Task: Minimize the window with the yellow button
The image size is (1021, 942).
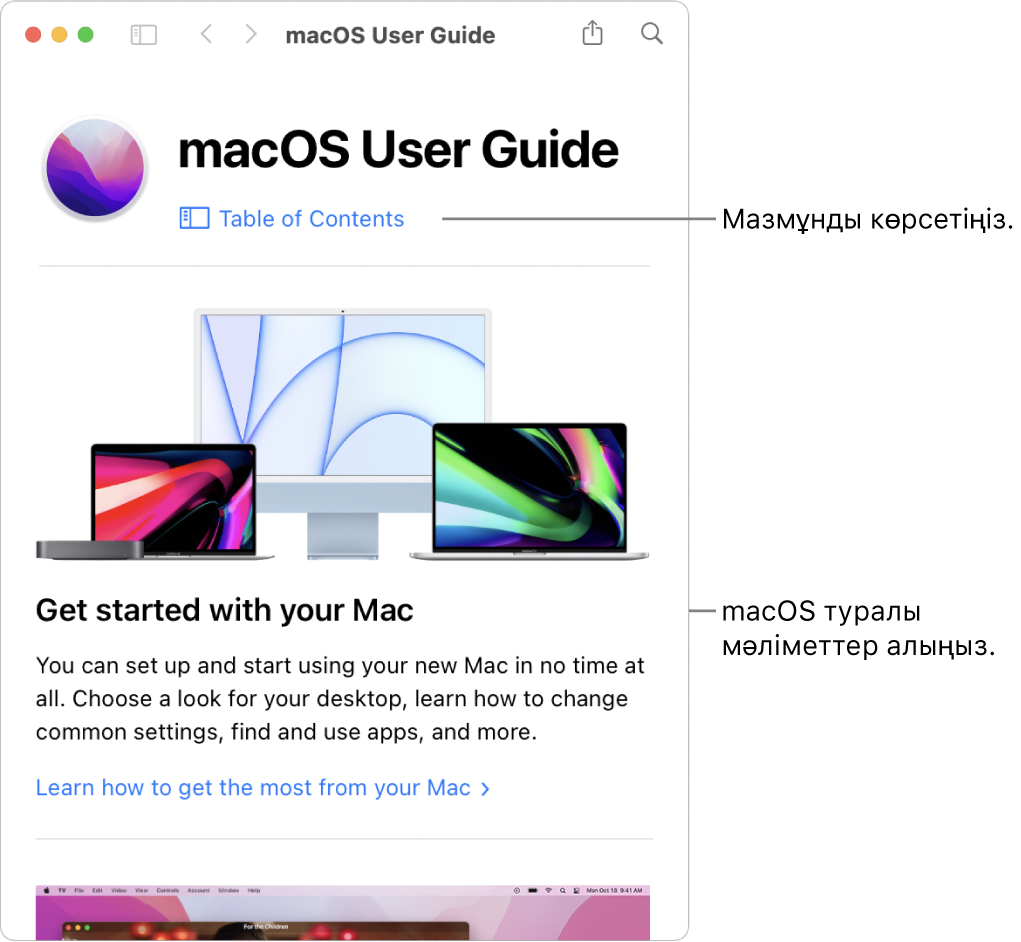Action: pyautogui.click(x=59, y=35)
